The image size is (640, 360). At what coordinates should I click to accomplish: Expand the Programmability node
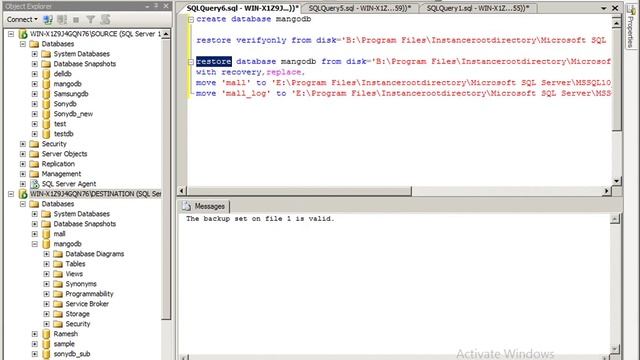47,294
